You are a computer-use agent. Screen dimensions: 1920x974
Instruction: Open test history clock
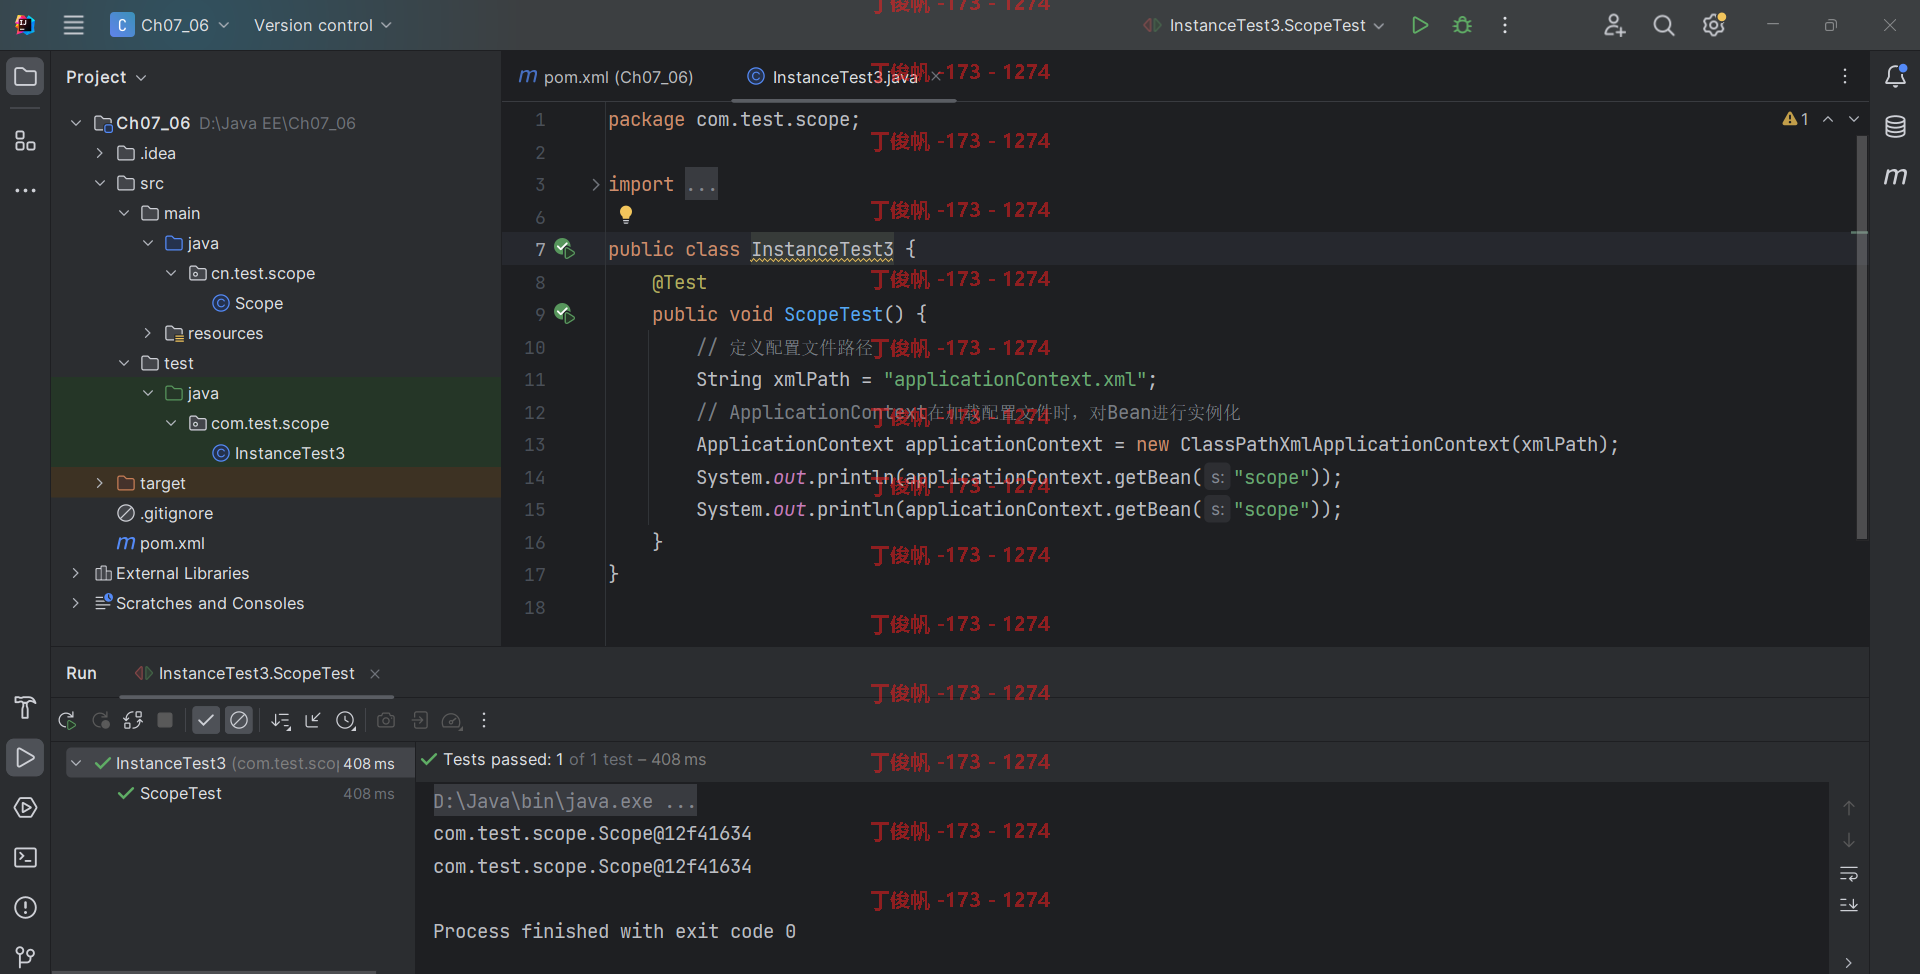point(346,720)
